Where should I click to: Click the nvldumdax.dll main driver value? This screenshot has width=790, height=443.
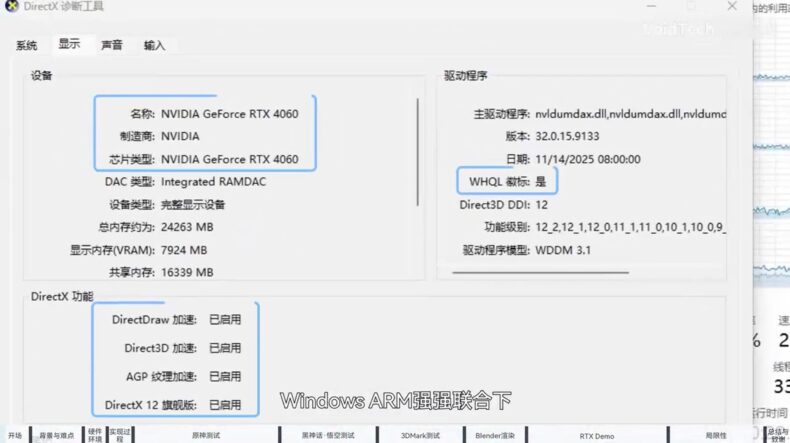pos(630,114)
